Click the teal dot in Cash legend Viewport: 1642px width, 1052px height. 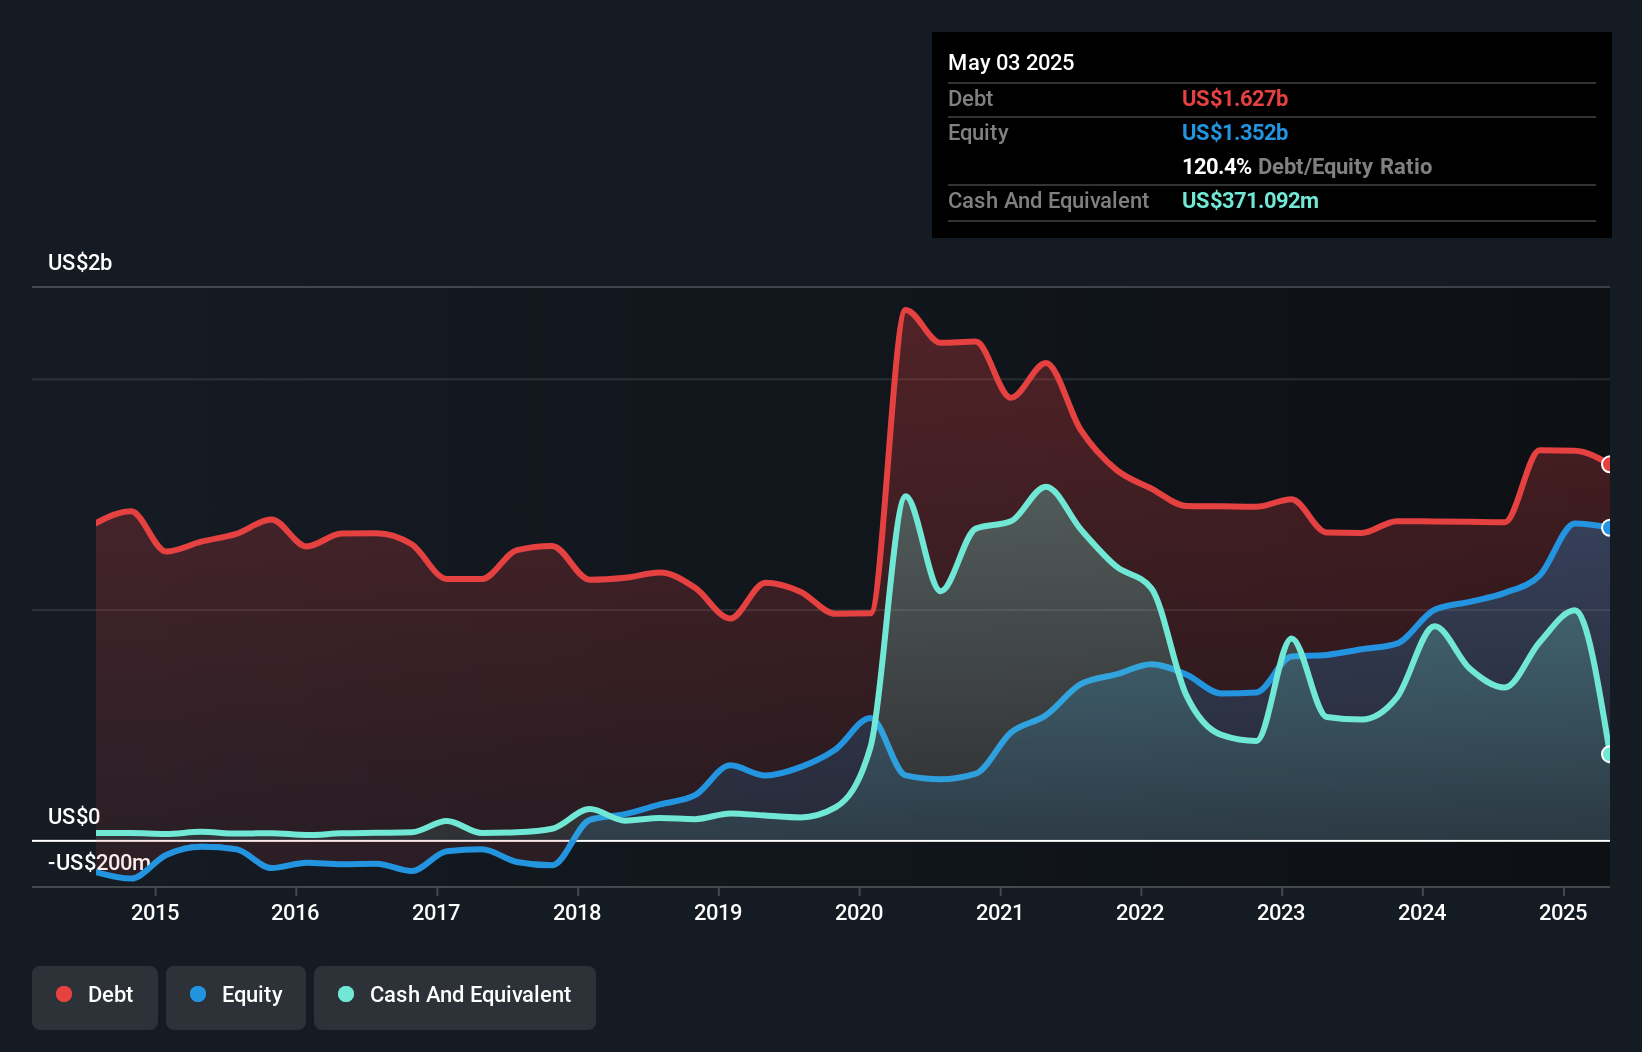pyautogui.click(x=346, y=994)
